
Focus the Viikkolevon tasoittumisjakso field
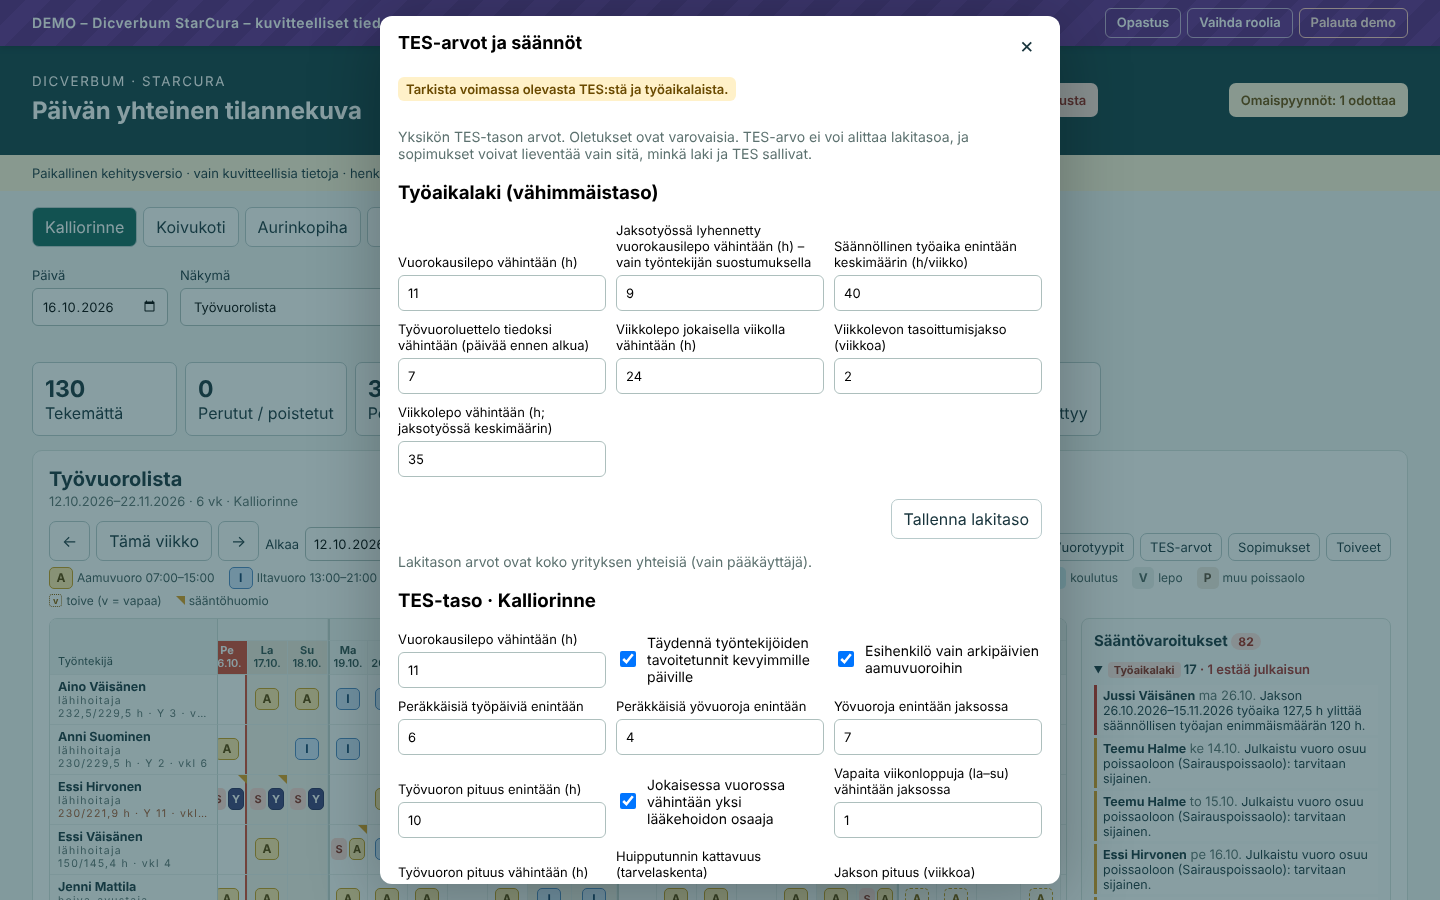tap(938, 376)
